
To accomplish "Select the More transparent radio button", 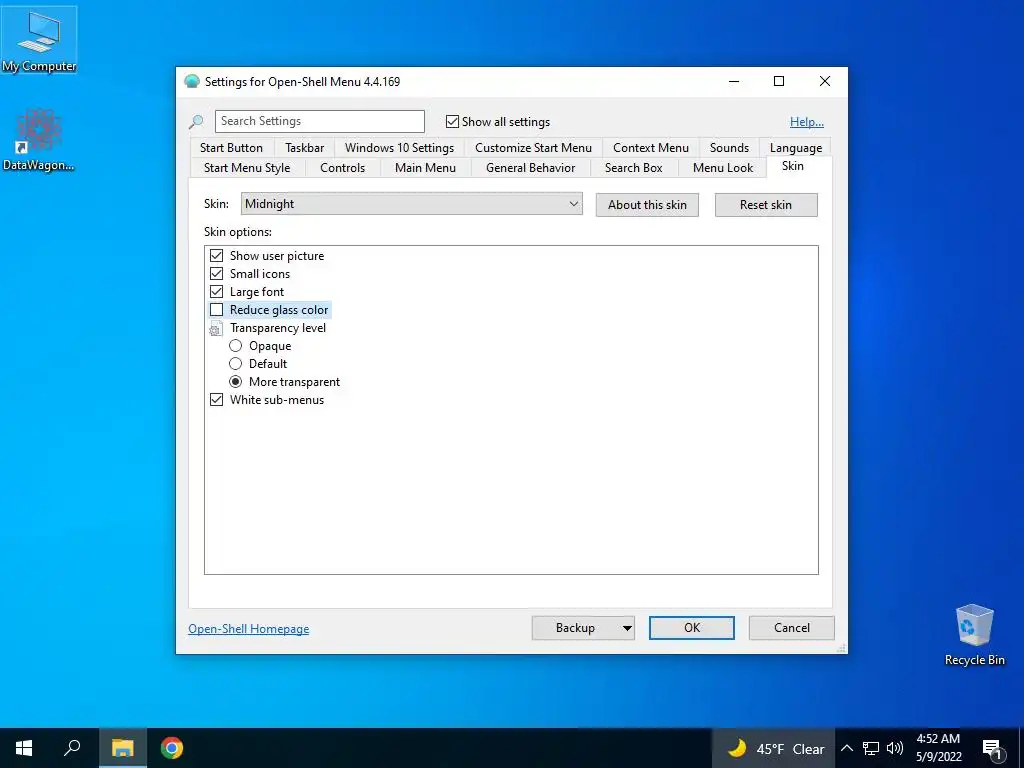I will pyautogui.click(x=236, y=381).
